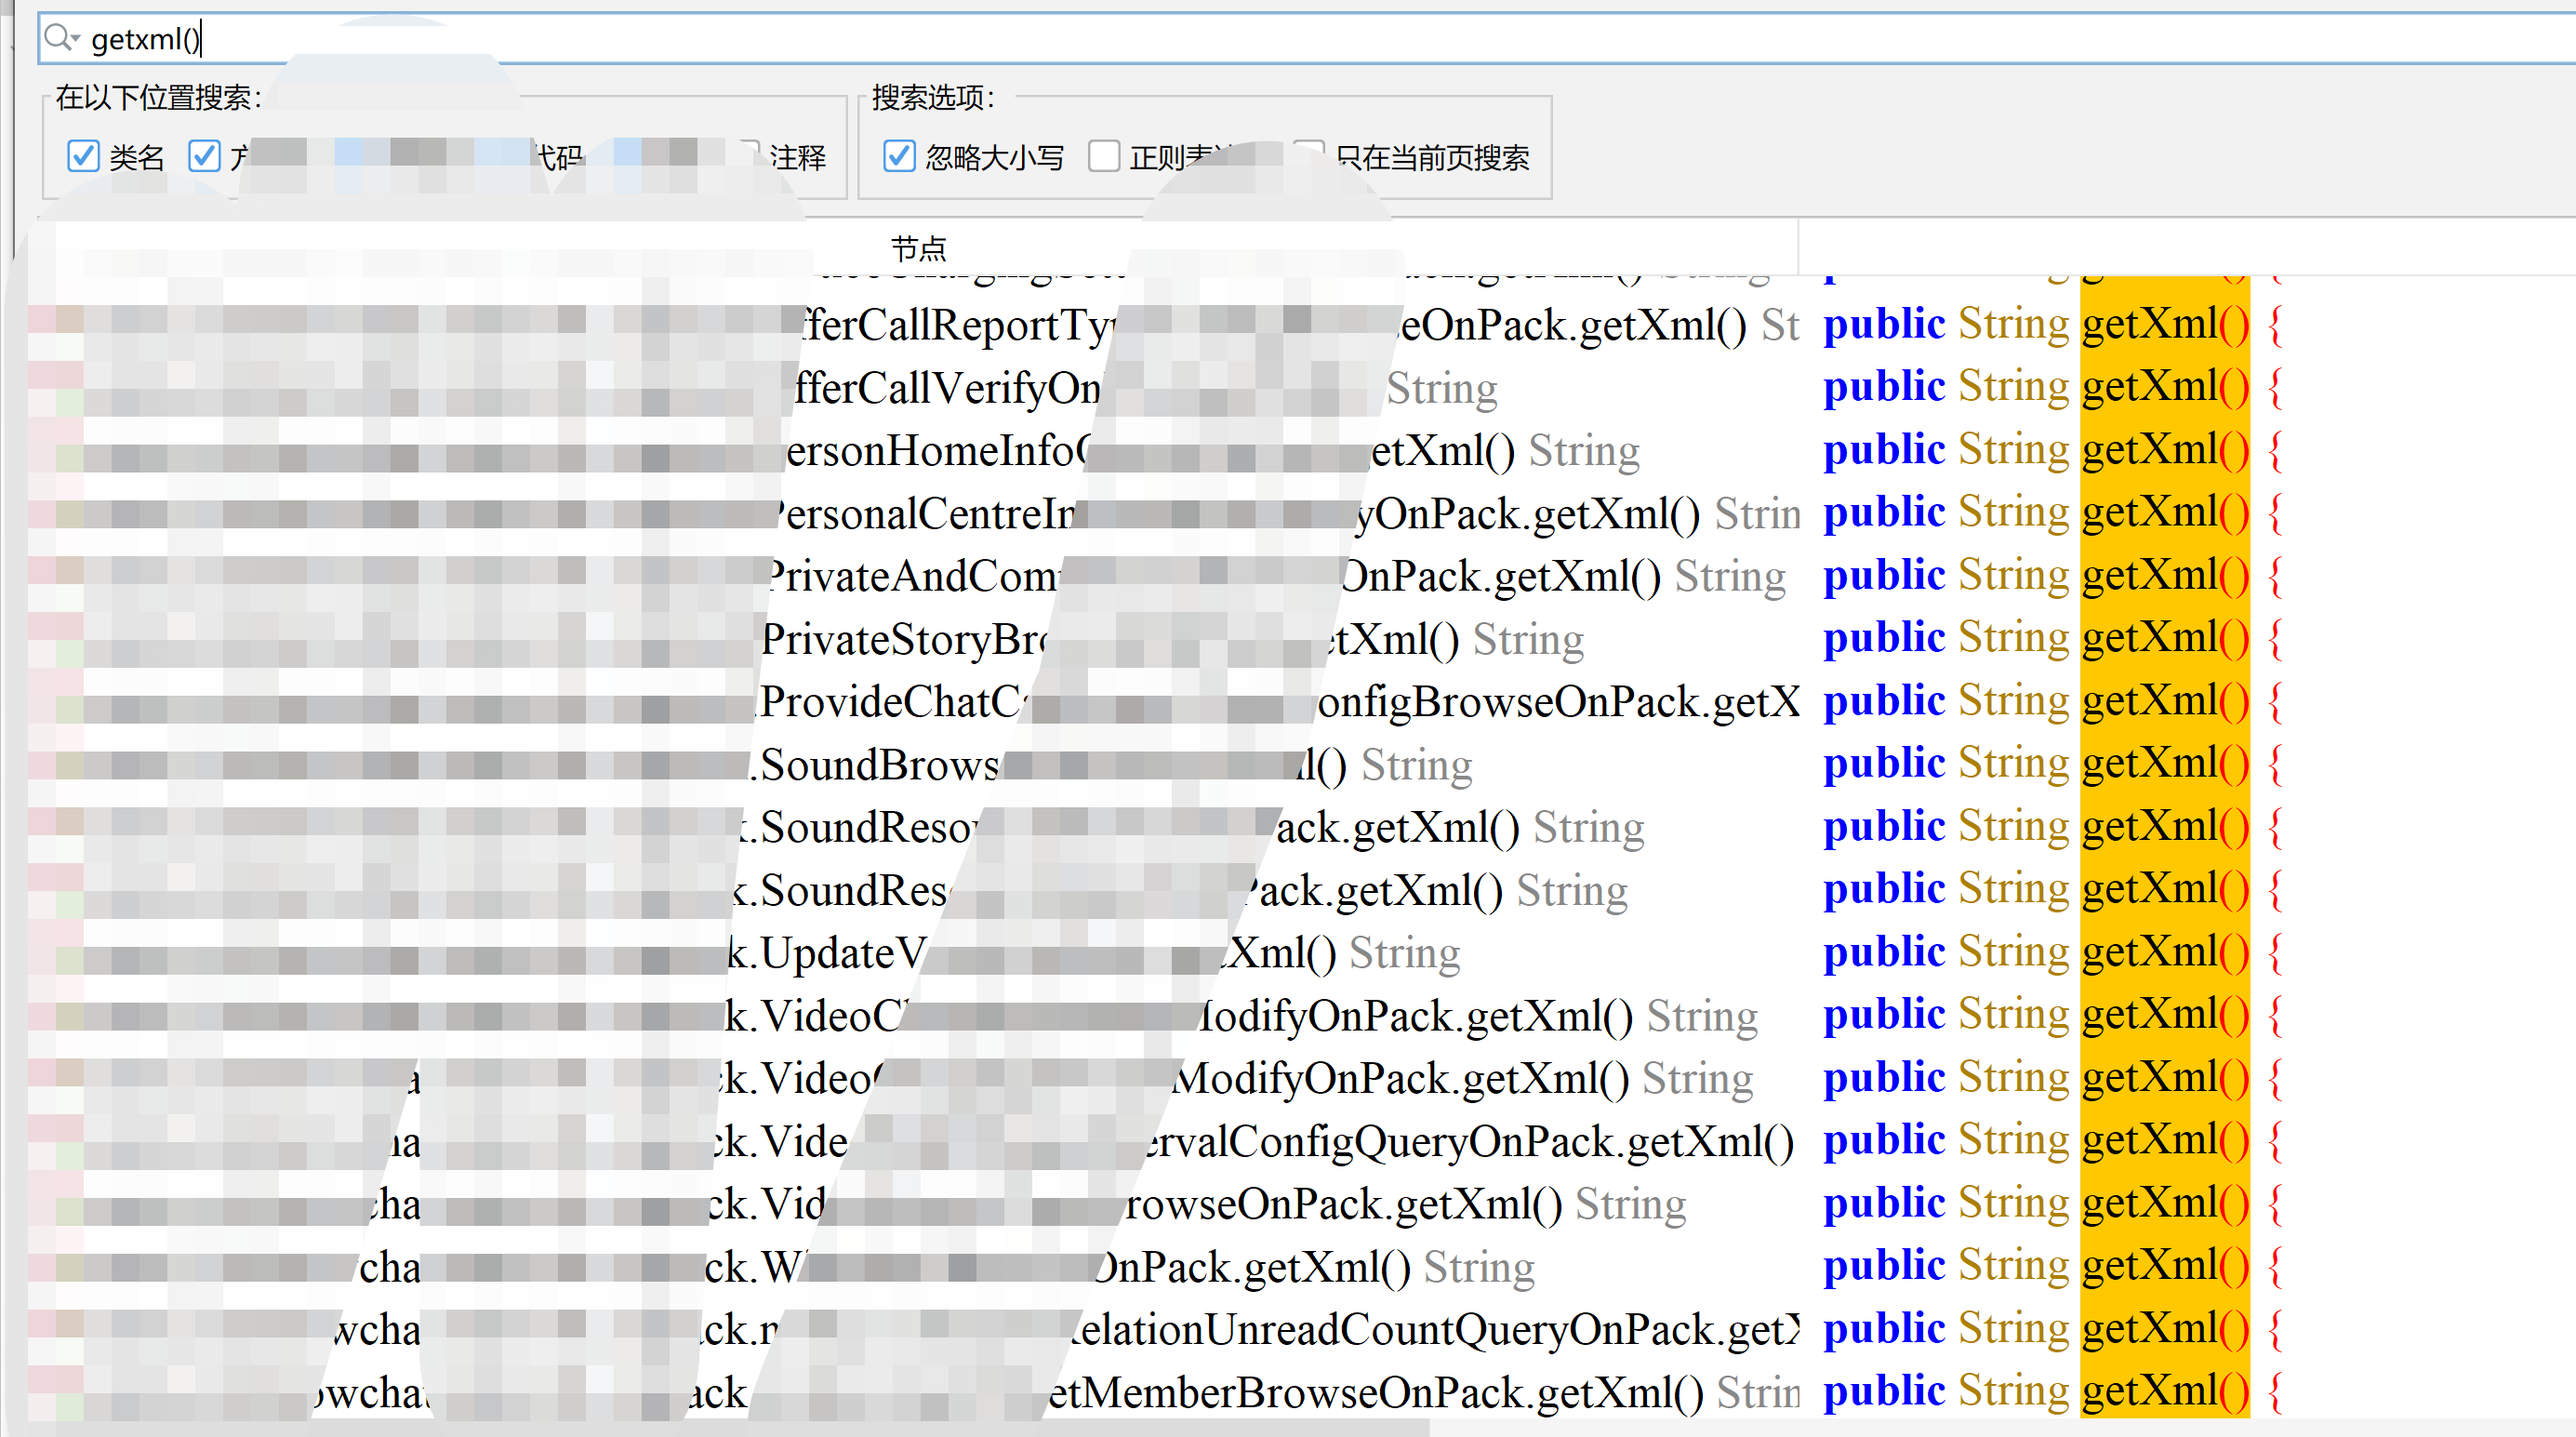Select the PrivateStoryBr node row
The image size is (2576, 1437).
pos(915,639)
